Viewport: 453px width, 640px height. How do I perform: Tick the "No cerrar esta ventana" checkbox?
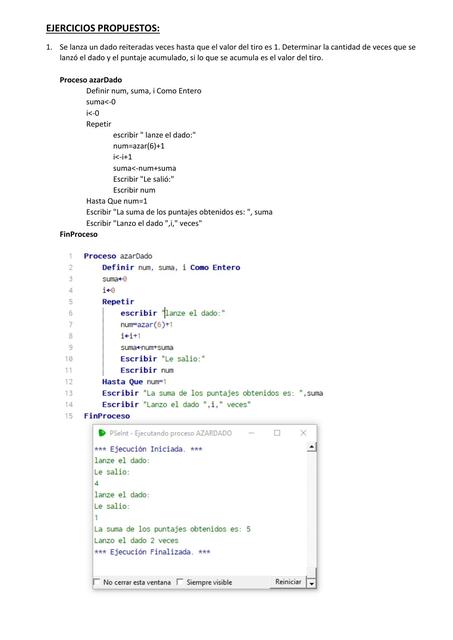[97, 582]
